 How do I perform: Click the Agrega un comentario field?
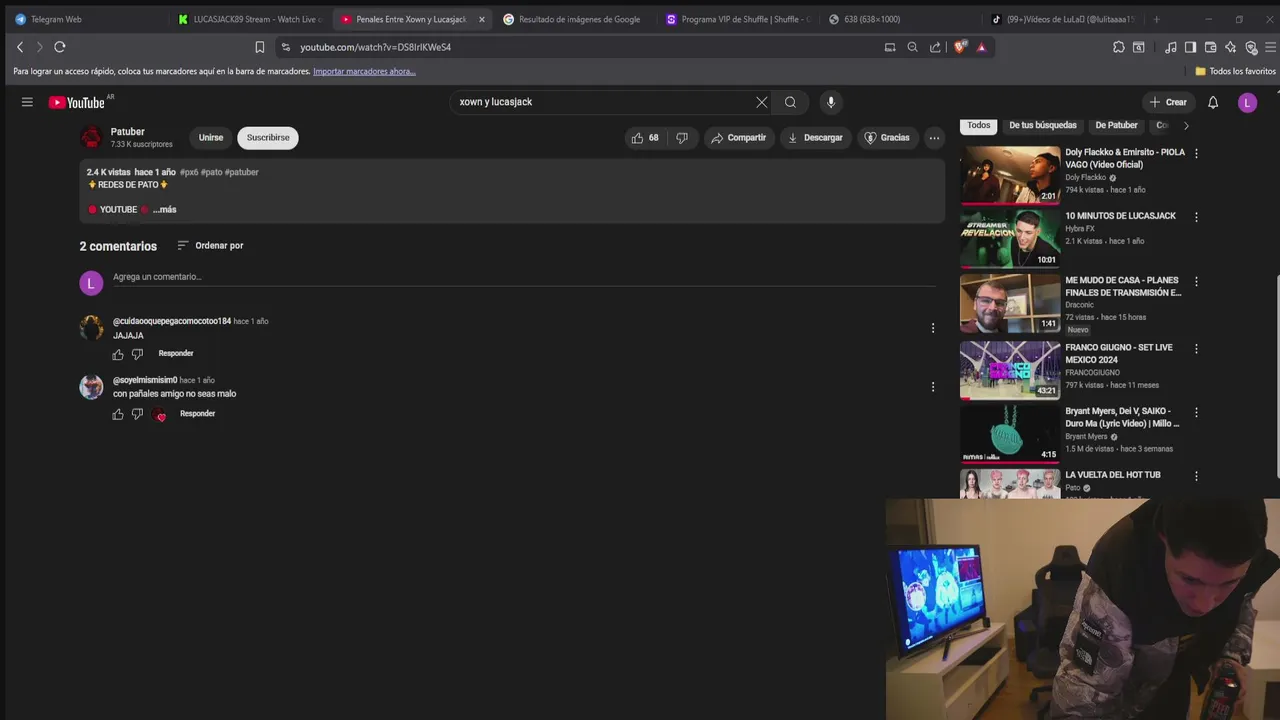524,278
